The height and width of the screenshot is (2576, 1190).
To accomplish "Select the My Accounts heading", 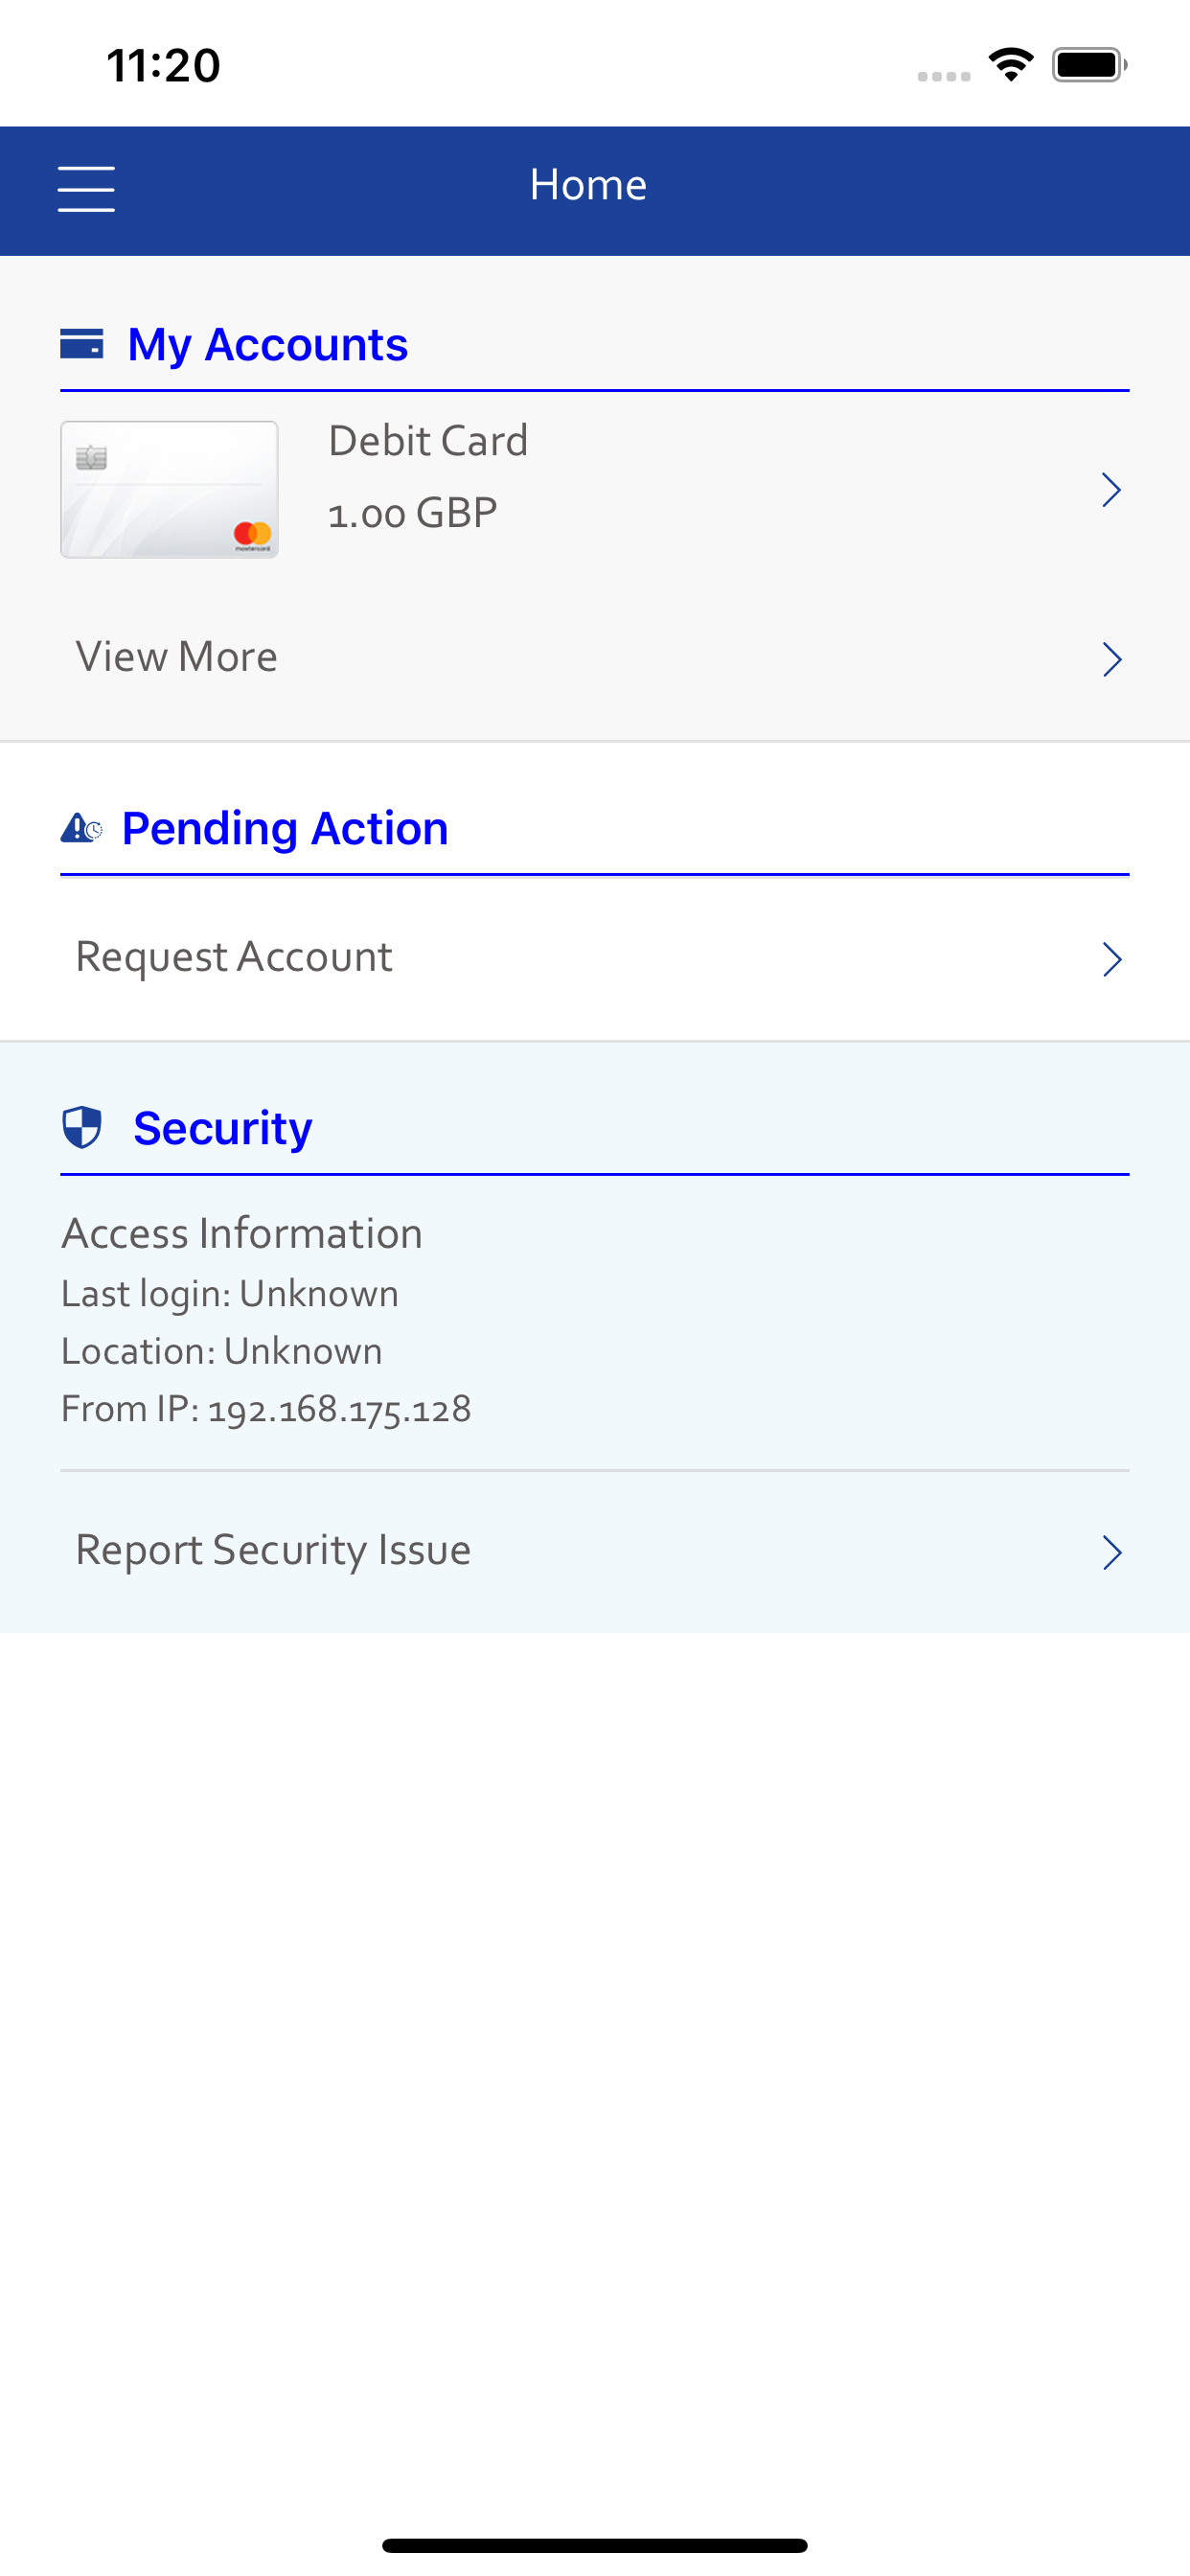I will [x=268, y=345].
